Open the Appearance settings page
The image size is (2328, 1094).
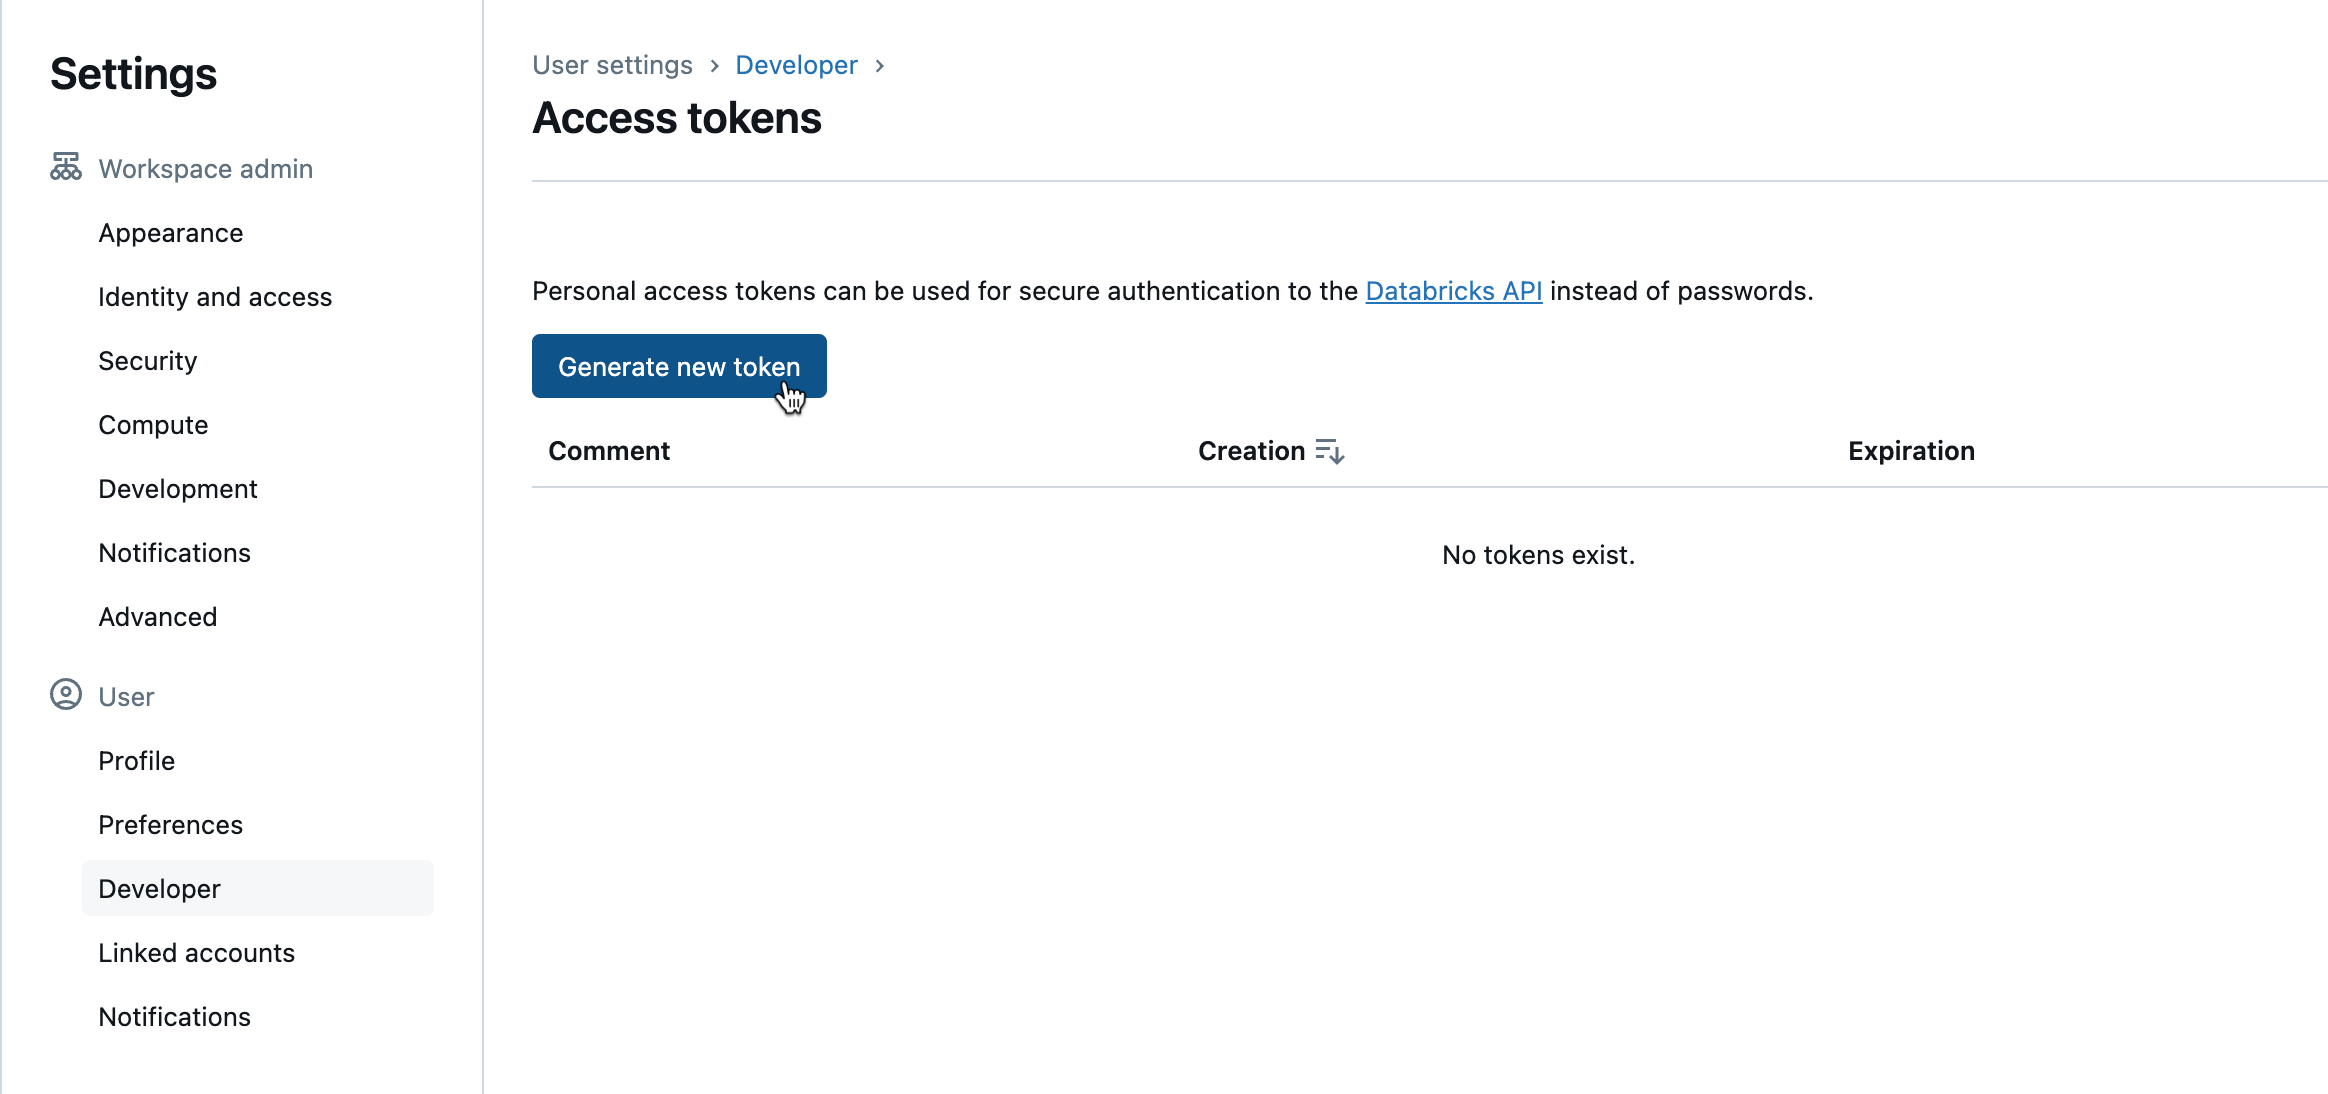coord(170,232)
